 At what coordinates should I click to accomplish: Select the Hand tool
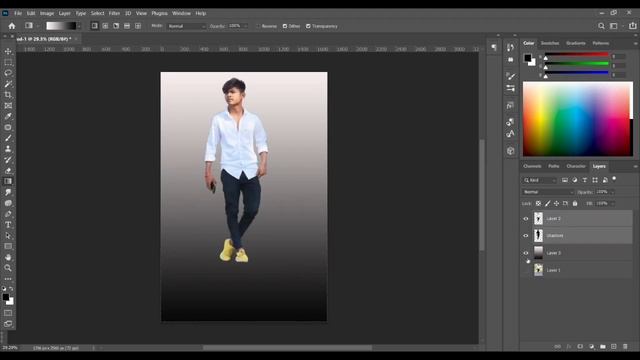pos(8,257)
